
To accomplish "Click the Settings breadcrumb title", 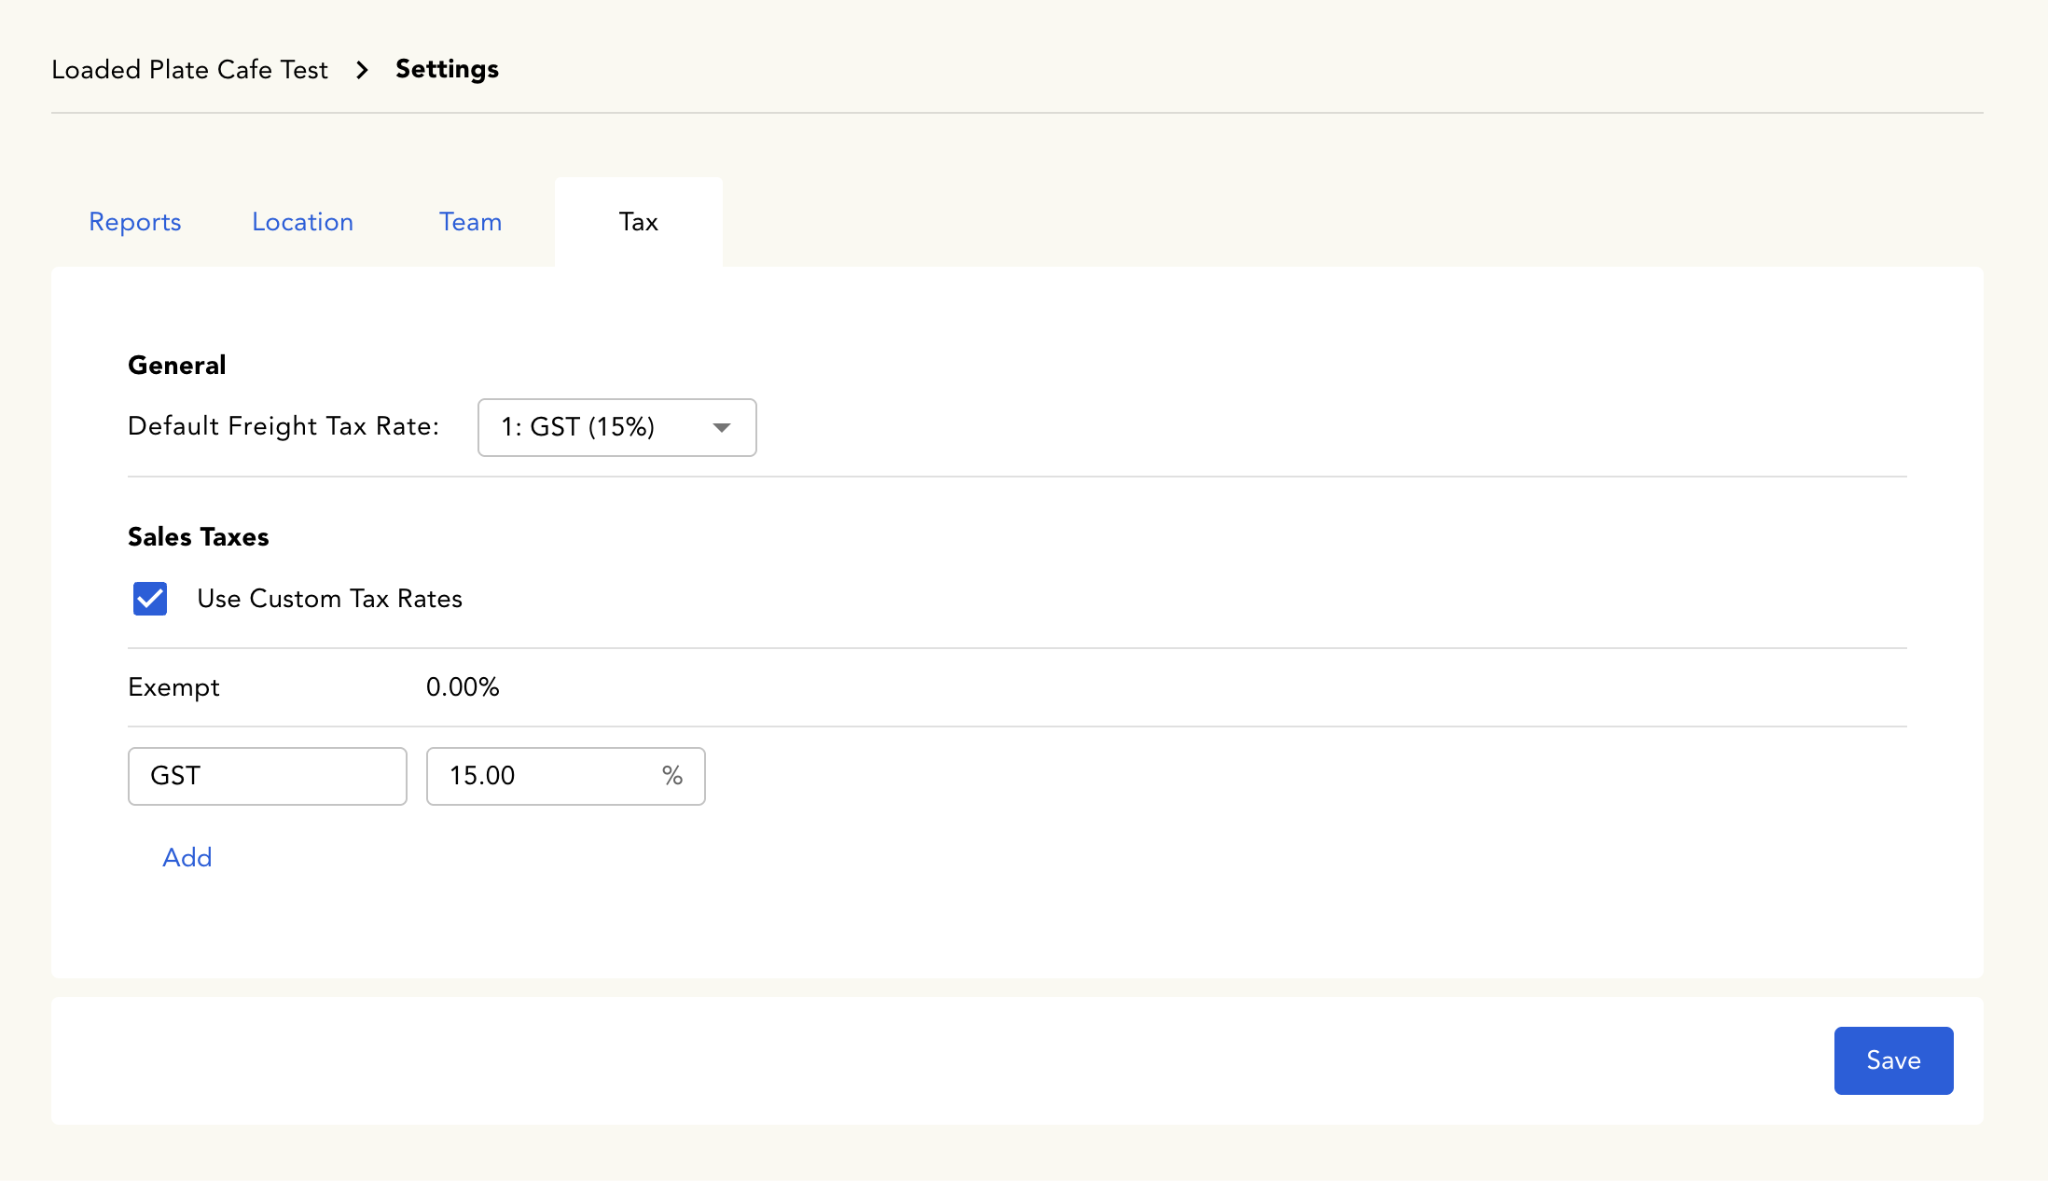I will pyautogui.click(x=447, y=69).
